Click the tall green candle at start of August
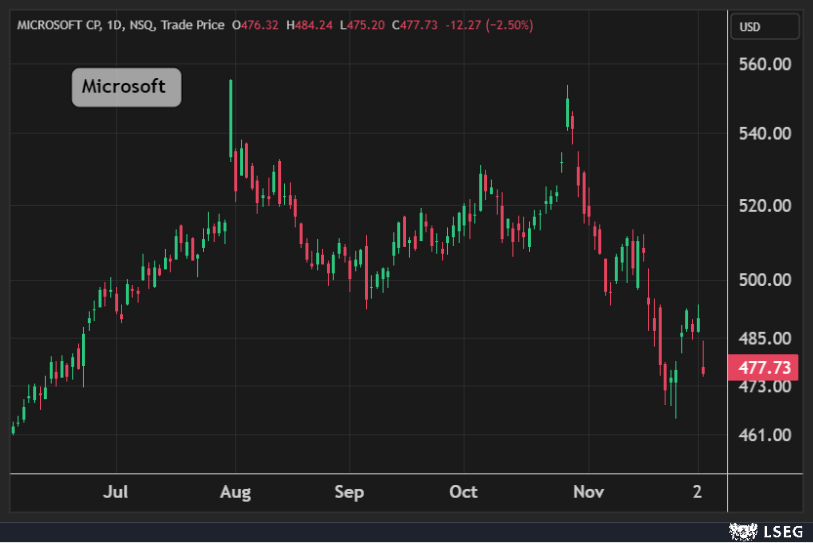 pyautogui.click(x=231, y=120)
